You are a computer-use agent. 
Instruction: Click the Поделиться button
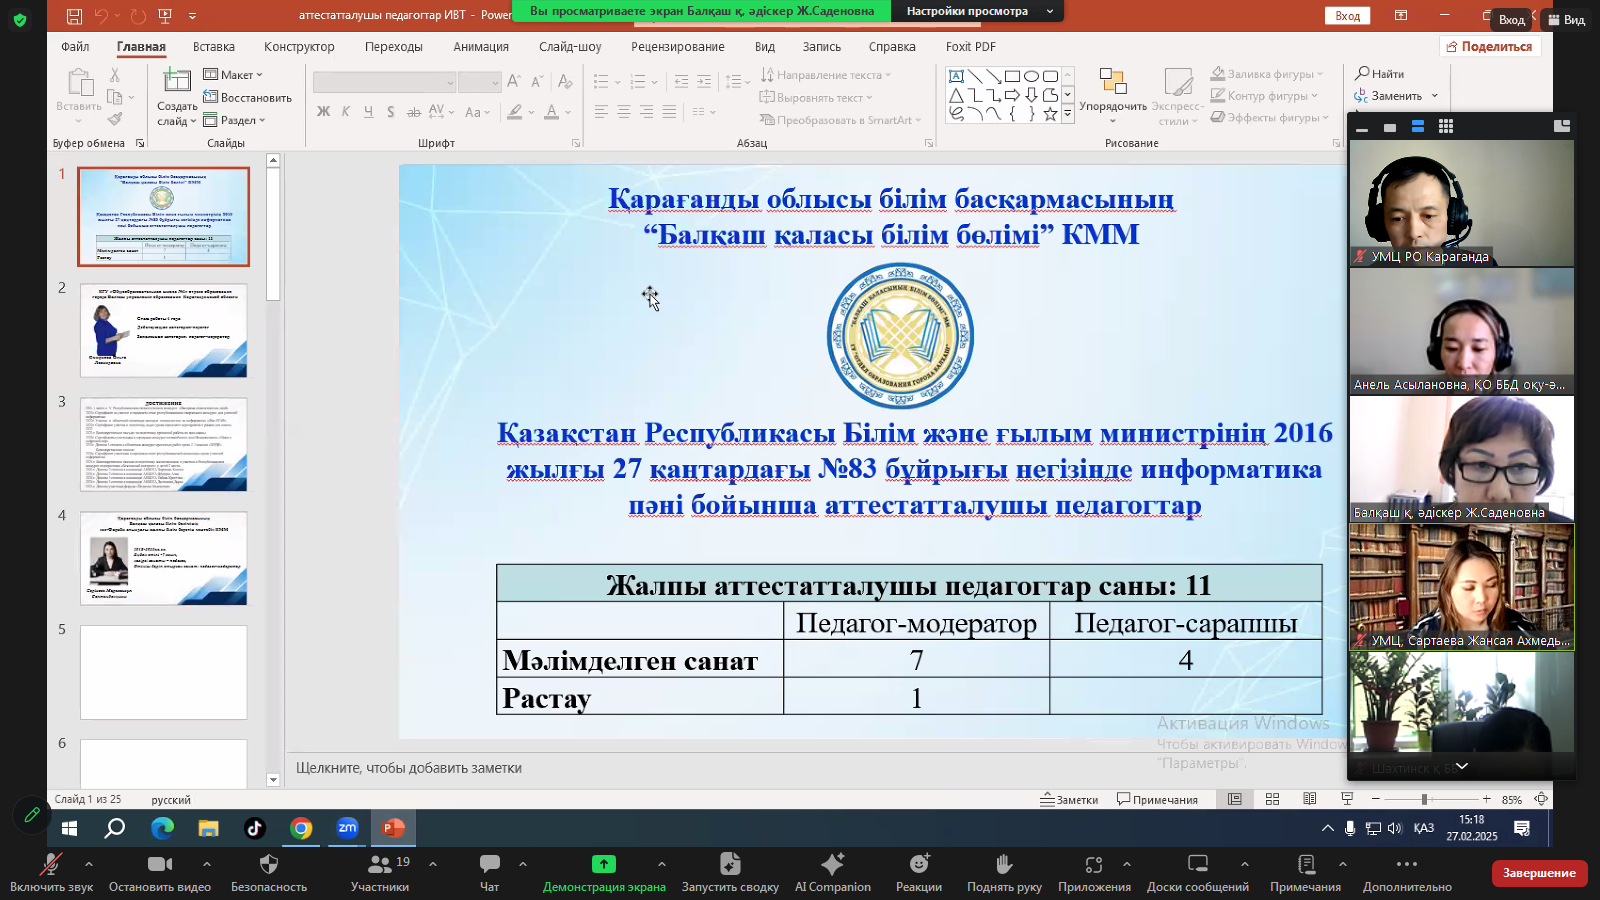pos(1489,47)
